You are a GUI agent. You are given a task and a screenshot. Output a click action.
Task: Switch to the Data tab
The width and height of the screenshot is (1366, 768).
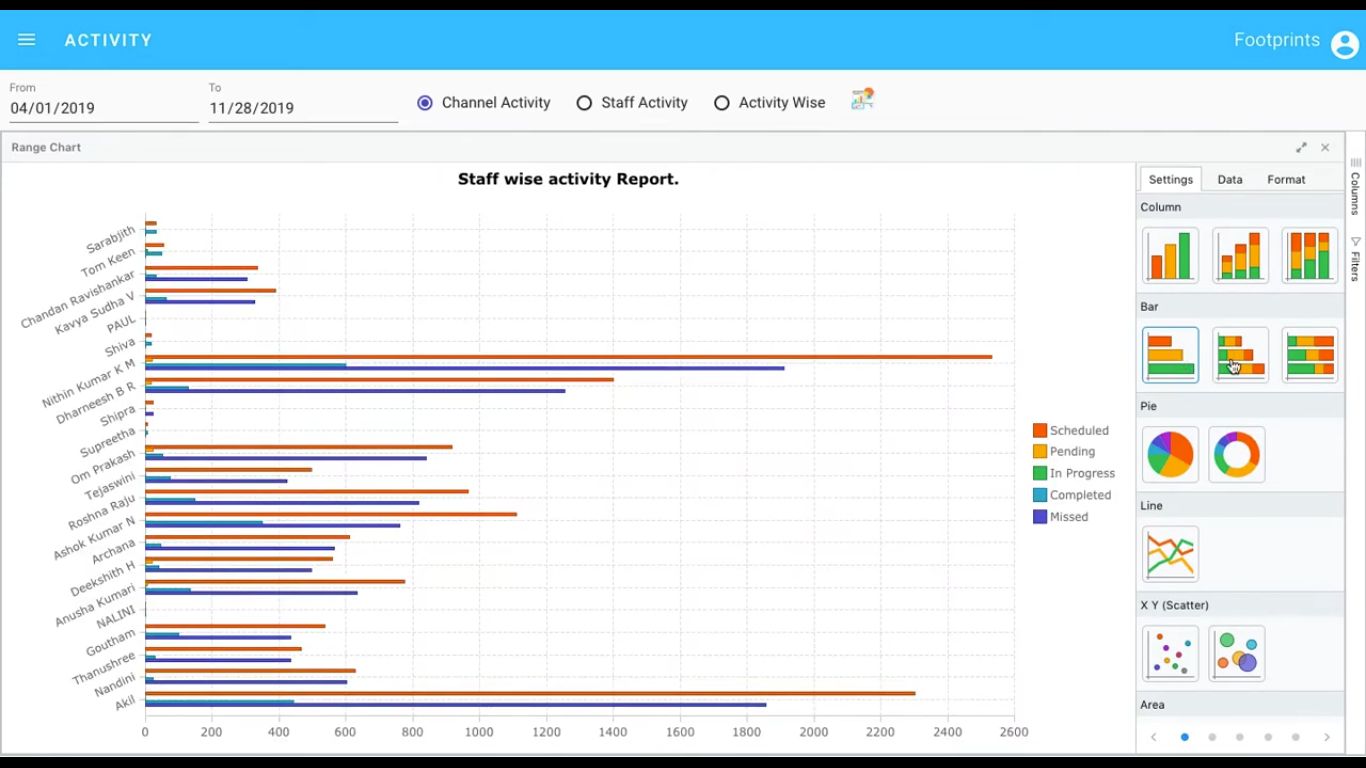(x=1230, y=180)
